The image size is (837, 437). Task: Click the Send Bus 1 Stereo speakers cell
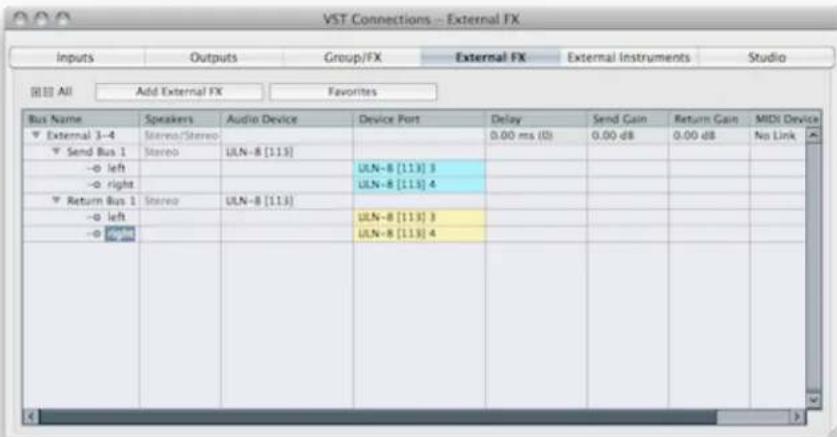(180, 152)
